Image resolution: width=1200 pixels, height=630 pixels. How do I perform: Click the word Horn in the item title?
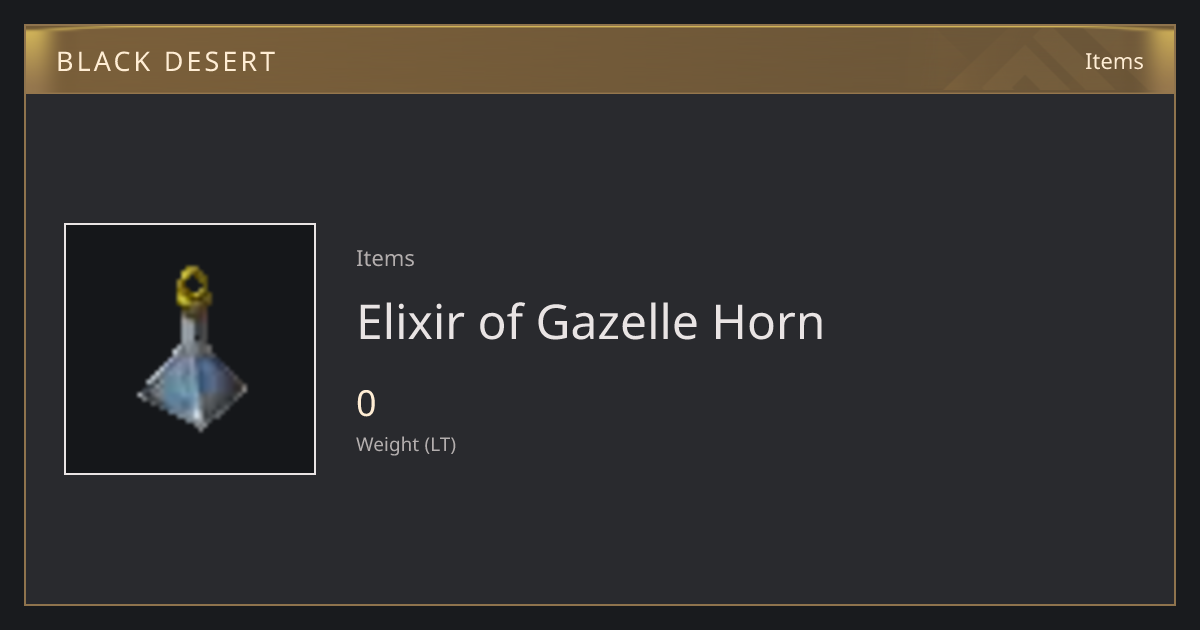point(768,323)
